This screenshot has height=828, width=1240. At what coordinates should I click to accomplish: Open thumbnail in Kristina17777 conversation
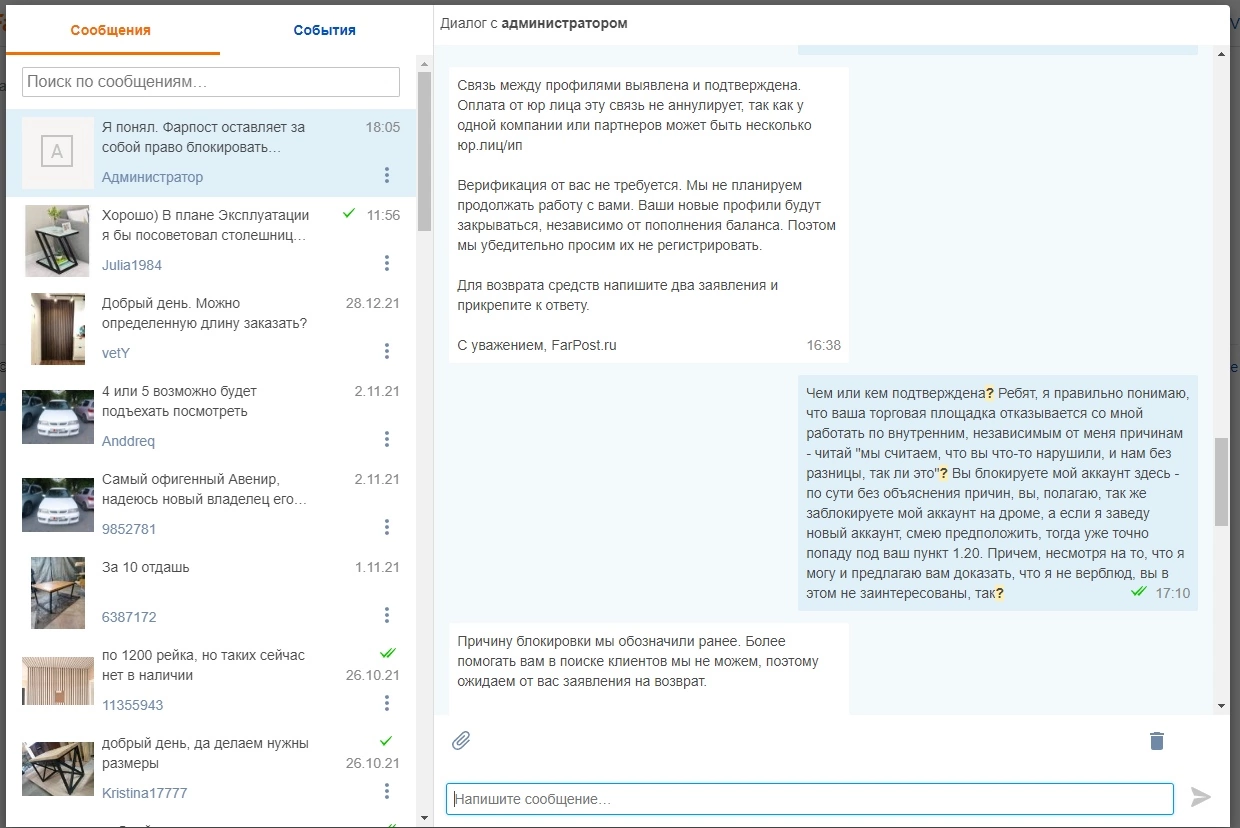[58, 769]
